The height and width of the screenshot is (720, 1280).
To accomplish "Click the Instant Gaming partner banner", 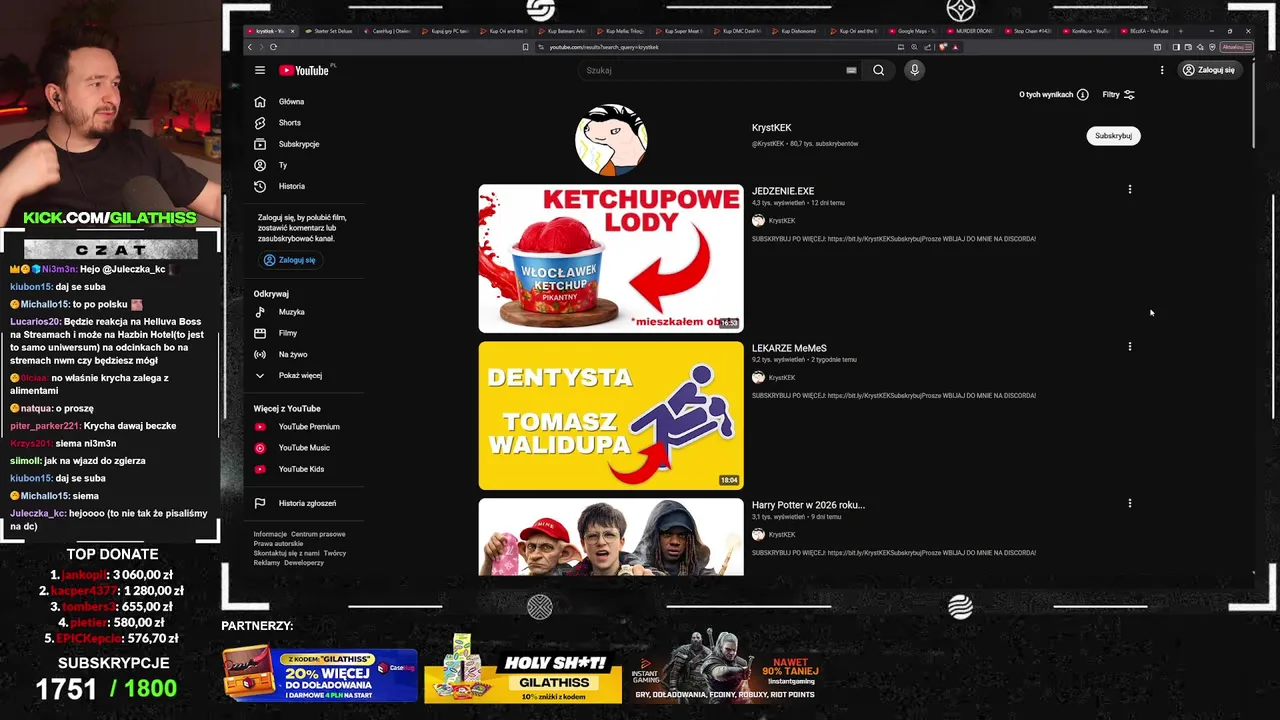I will [726, 667].
